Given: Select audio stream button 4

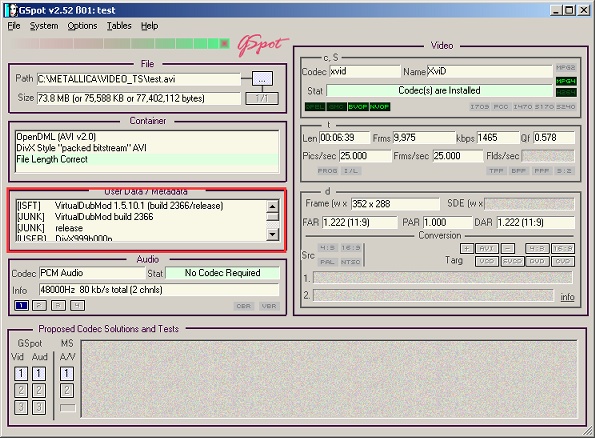Looking at the screenshot, I should coord(77,306).
